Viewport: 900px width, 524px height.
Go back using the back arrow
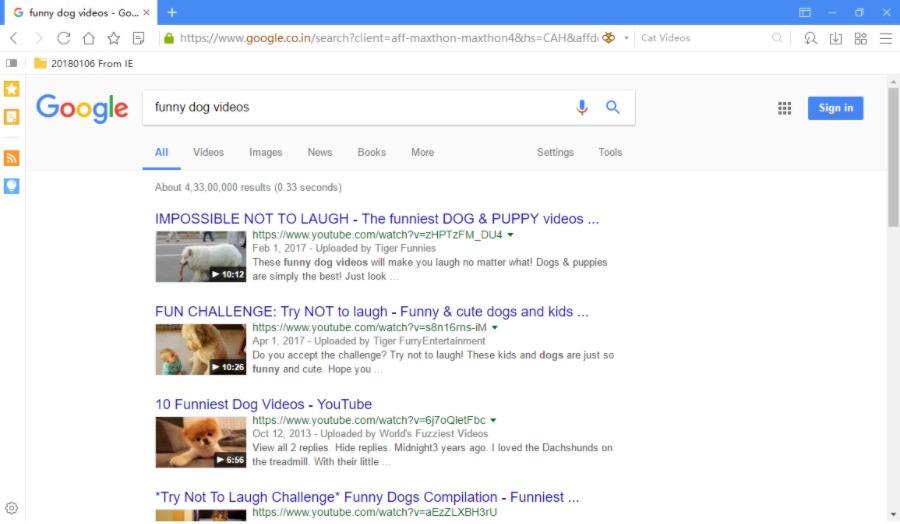14,38
